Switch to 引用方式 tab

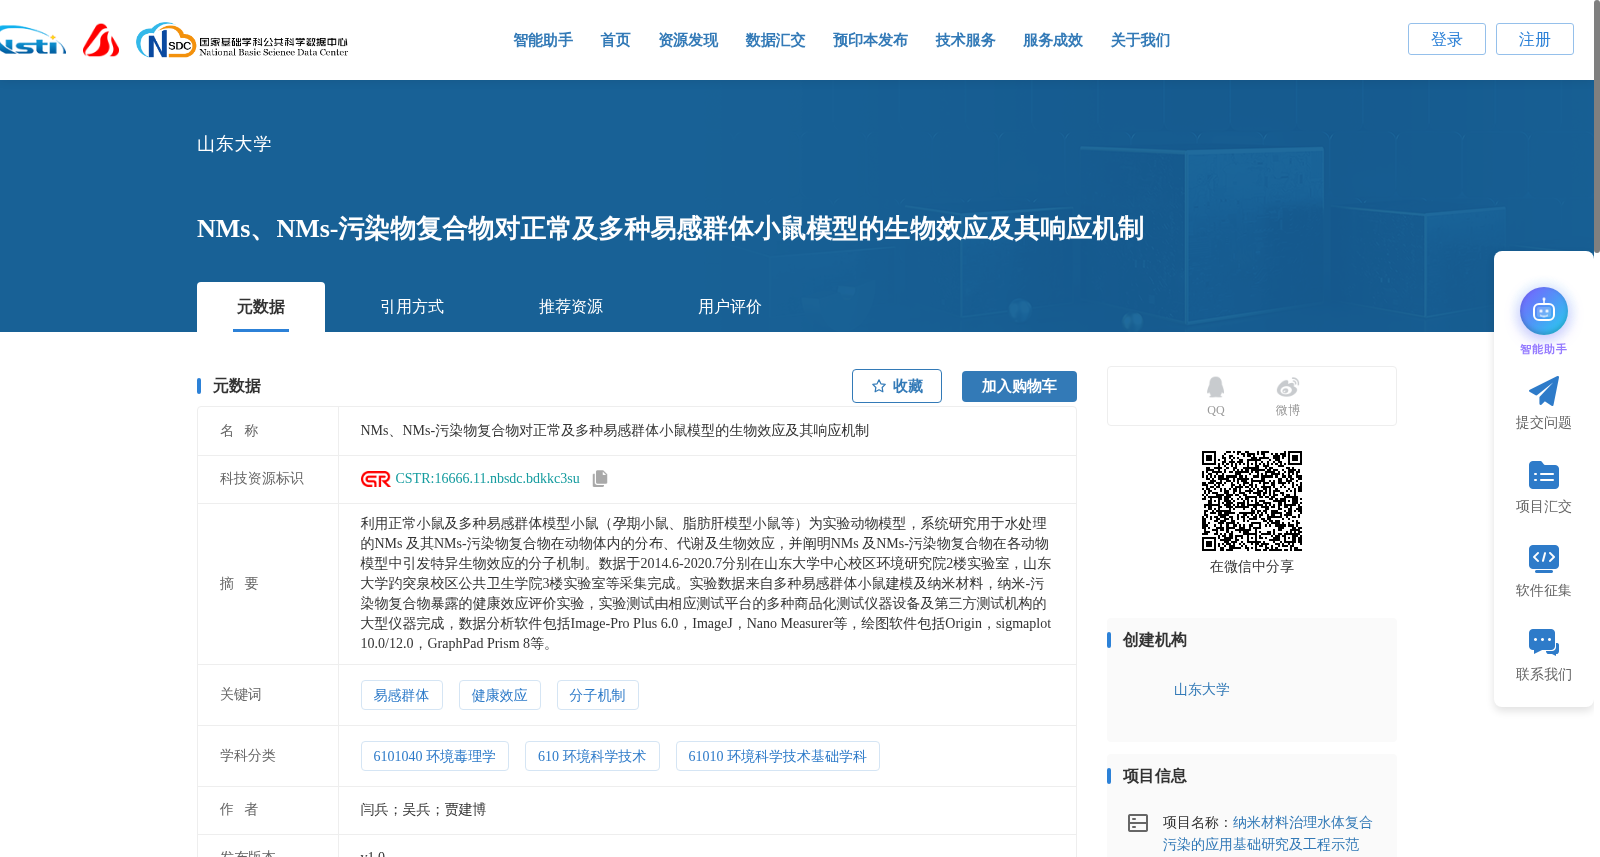click(x=412, y=307)
